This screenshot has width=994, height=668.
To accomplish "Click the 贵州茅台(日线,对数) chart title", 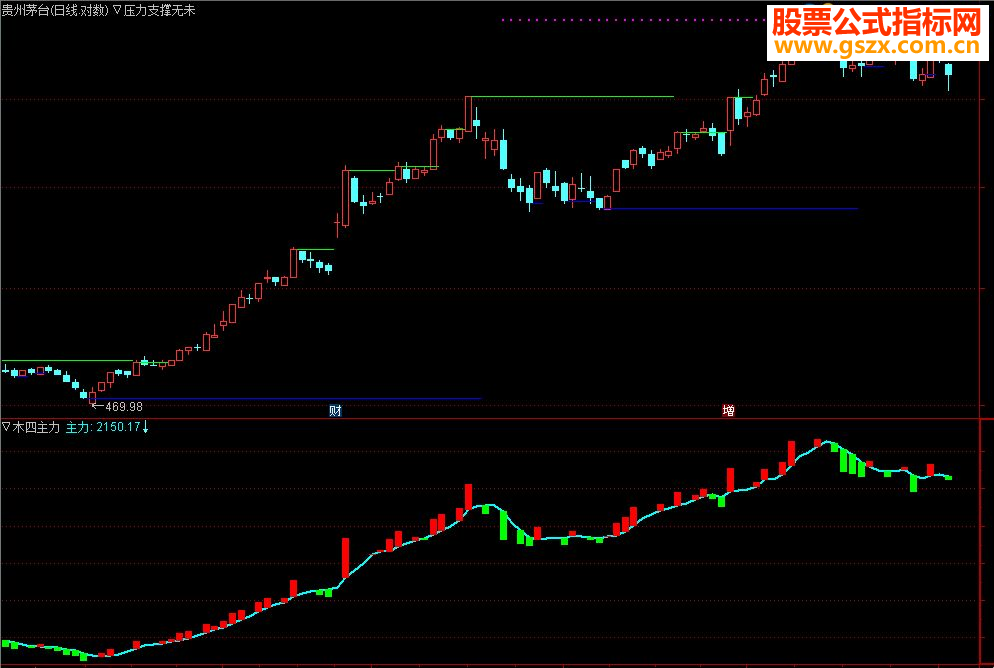I will [x=55, y=11].
